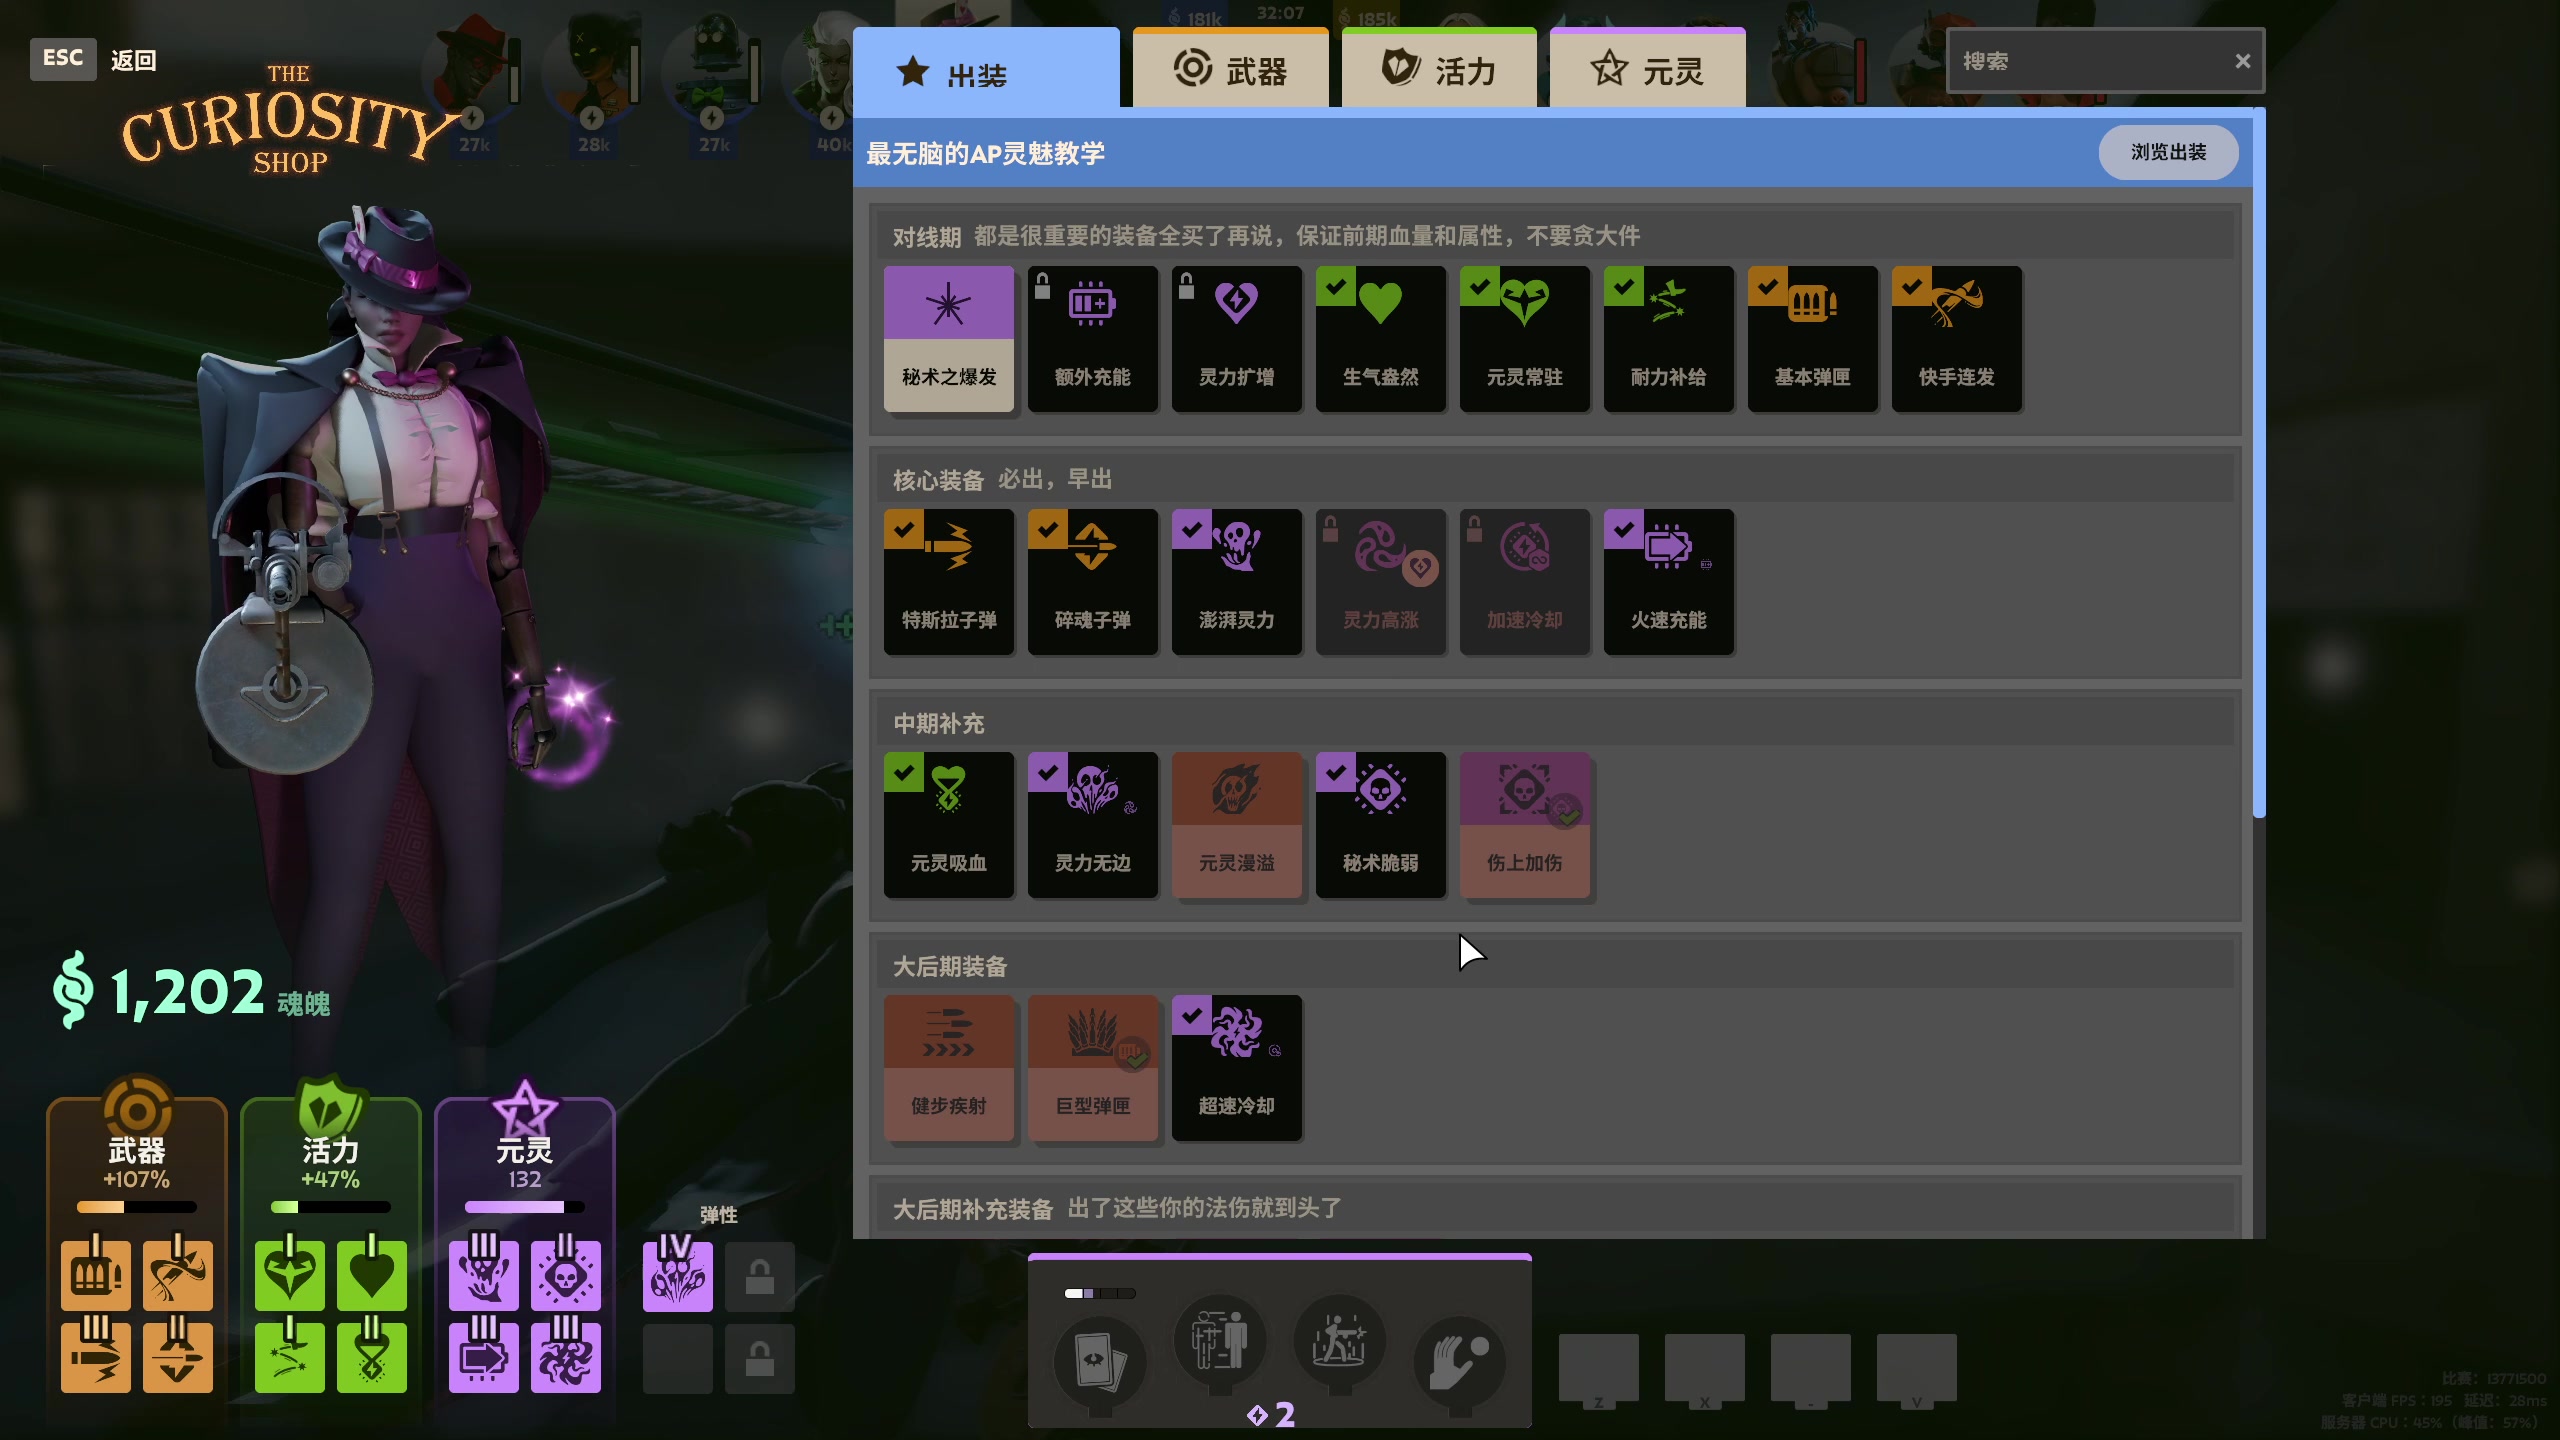The image size is (2560, 1440).
Task: Click the 1,202 魂魄 soul count
Action: coord(192,992)
